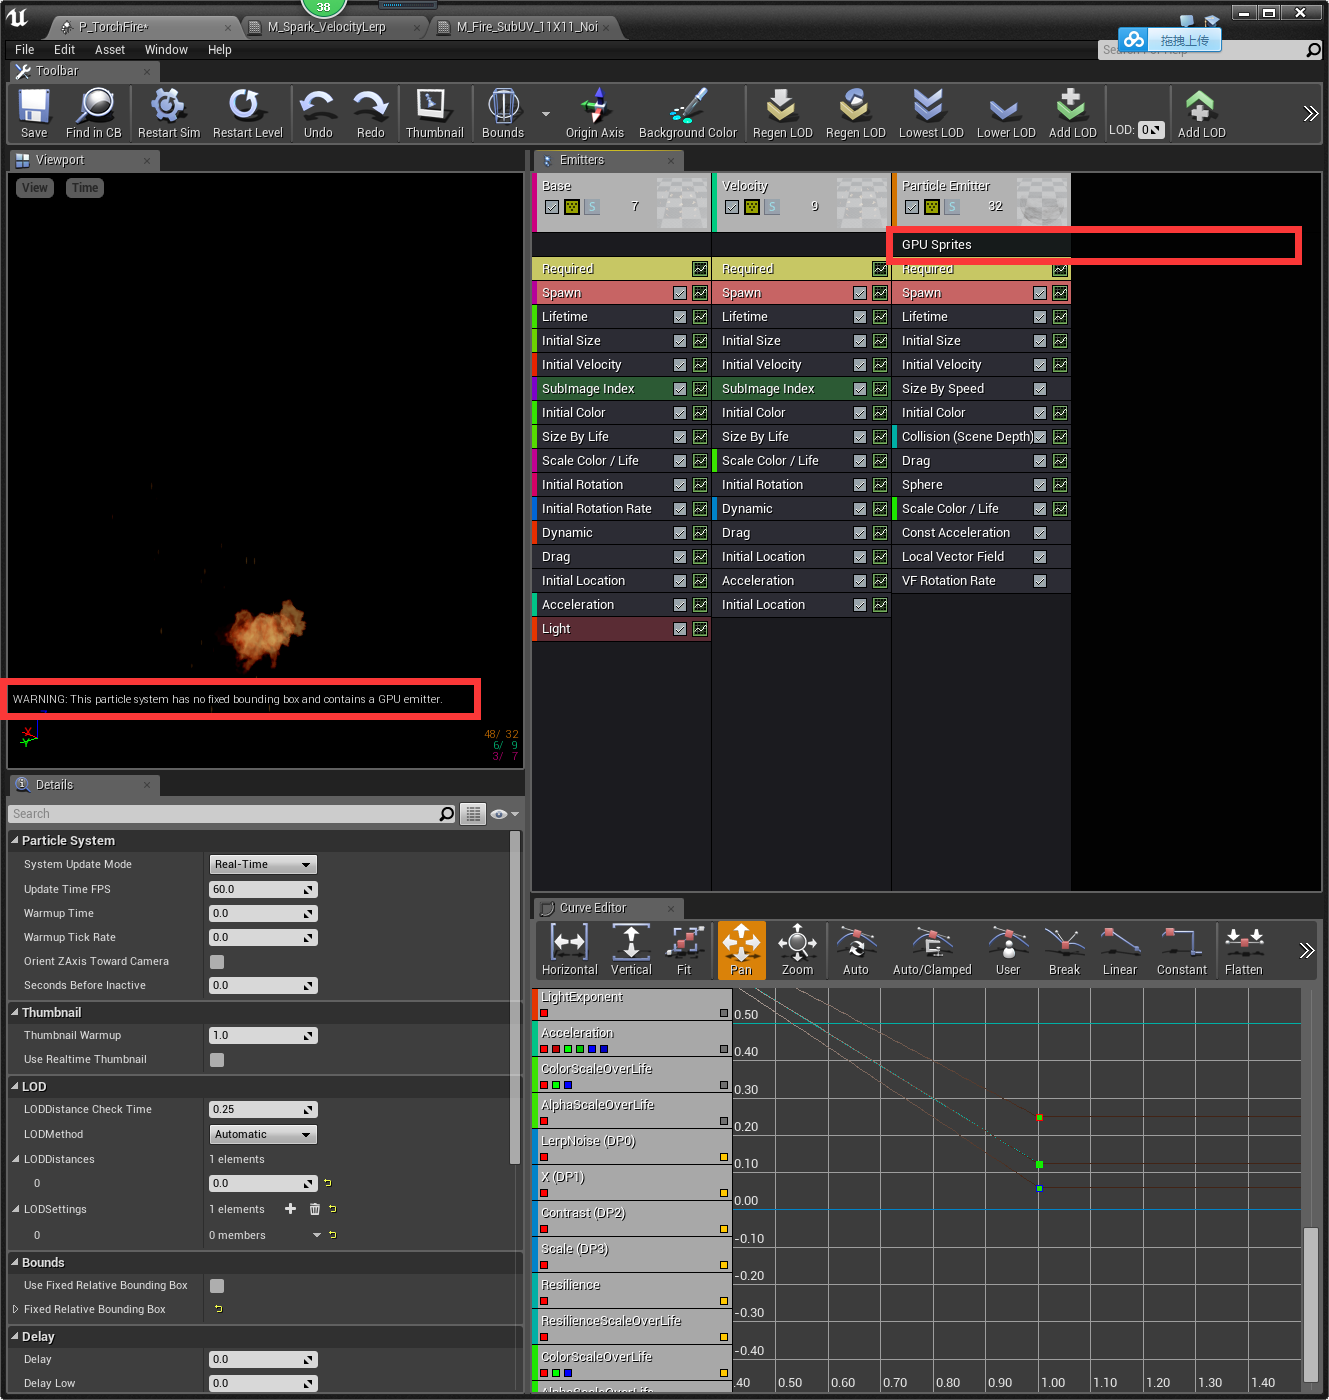Click the Restart Sim toolbar icon
This screenshot has width=1329, height=1400.
pos(167,112)
